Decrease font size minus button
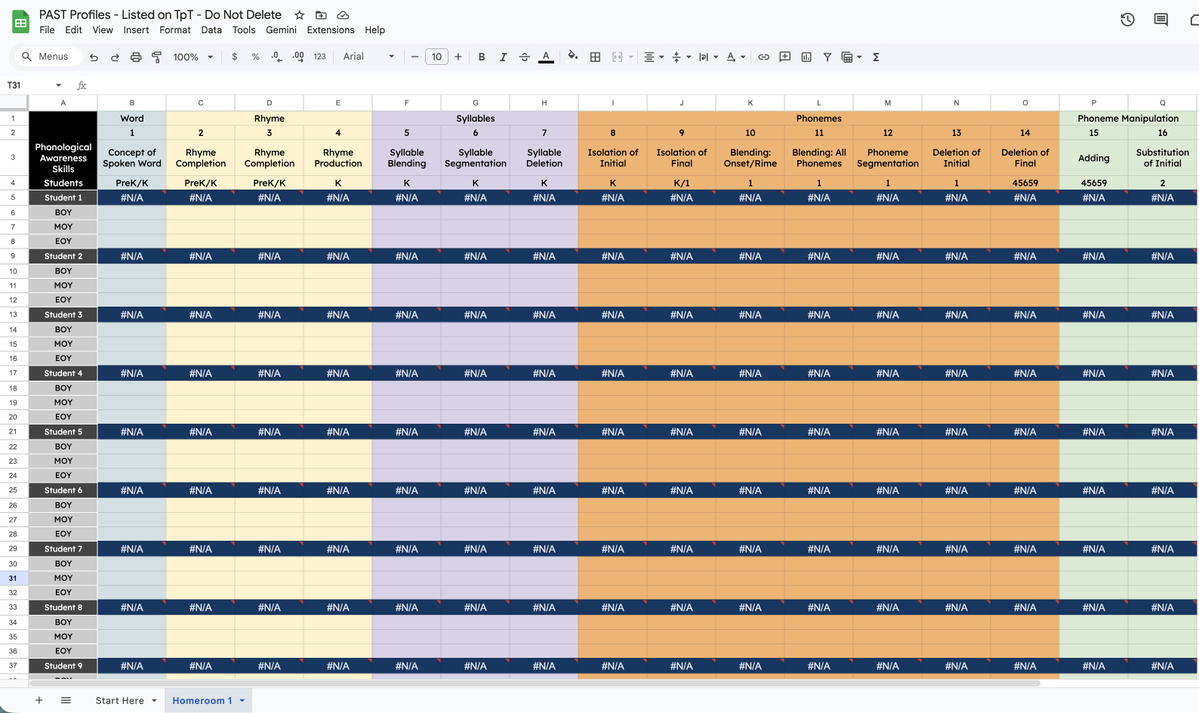The image size is (1199, 713). click(x=414, y=57)
